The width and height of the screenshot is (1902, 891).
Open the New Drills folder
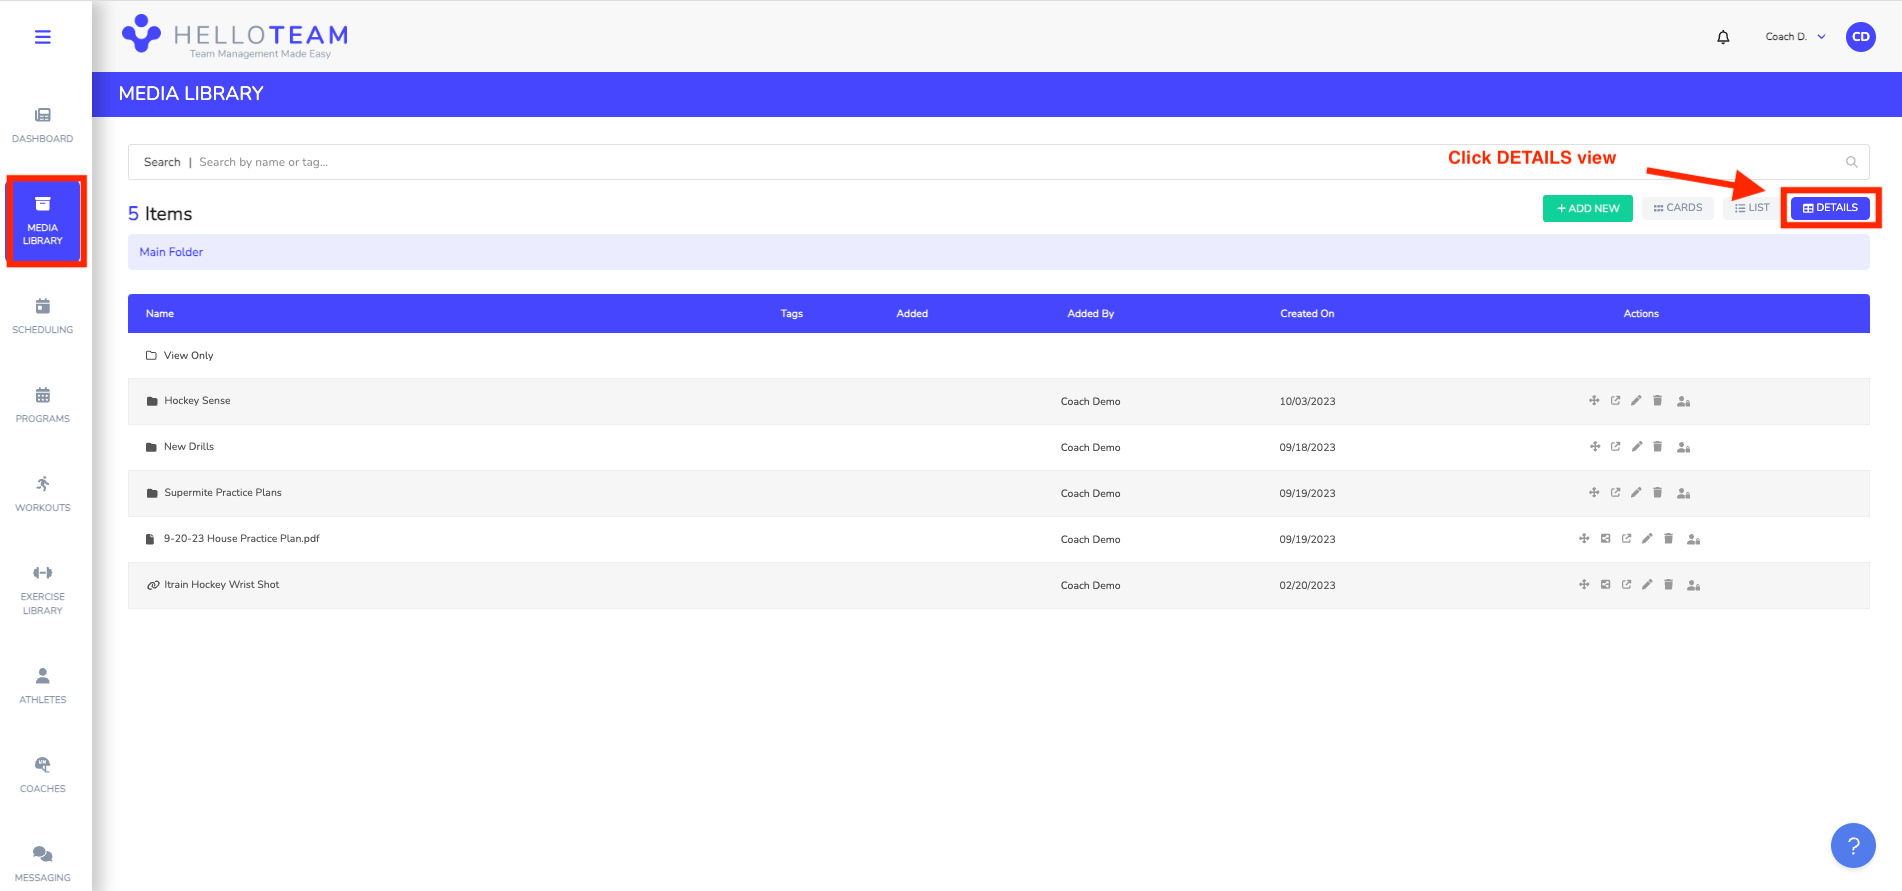tap(188, 447)
